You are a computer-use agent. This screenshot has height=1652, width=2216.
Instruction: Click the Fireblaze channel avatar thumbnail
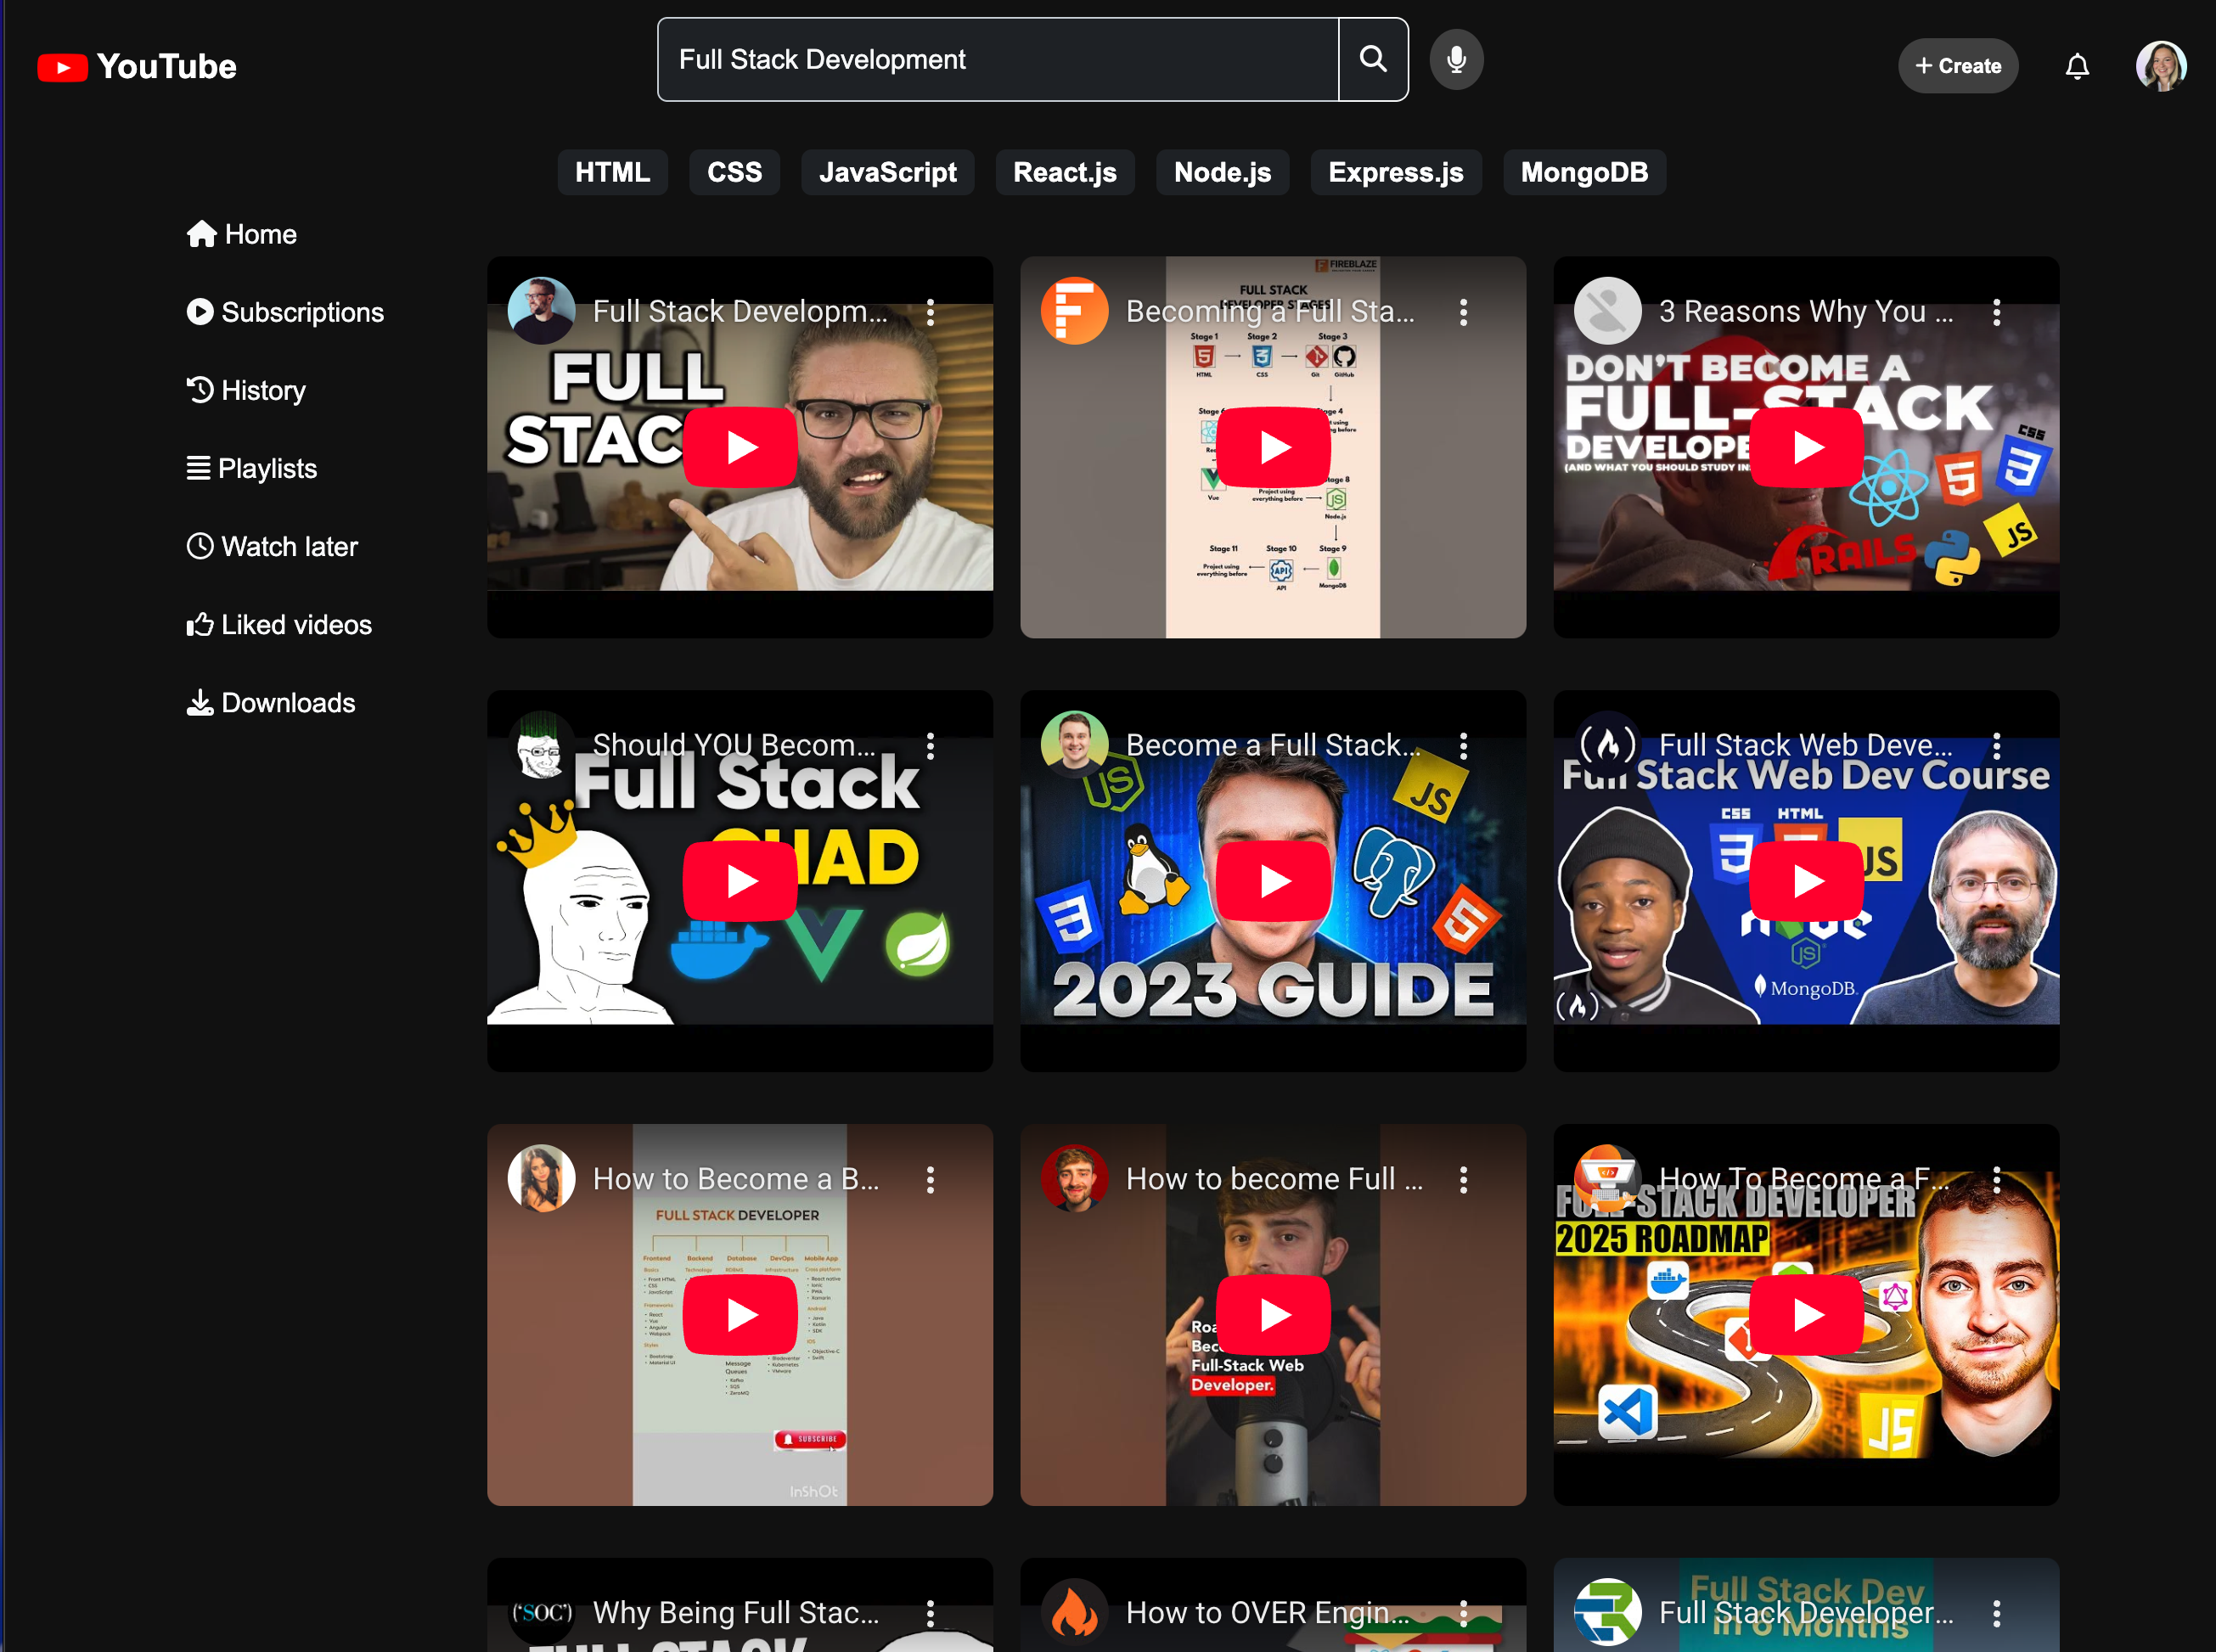point(1074,311)
